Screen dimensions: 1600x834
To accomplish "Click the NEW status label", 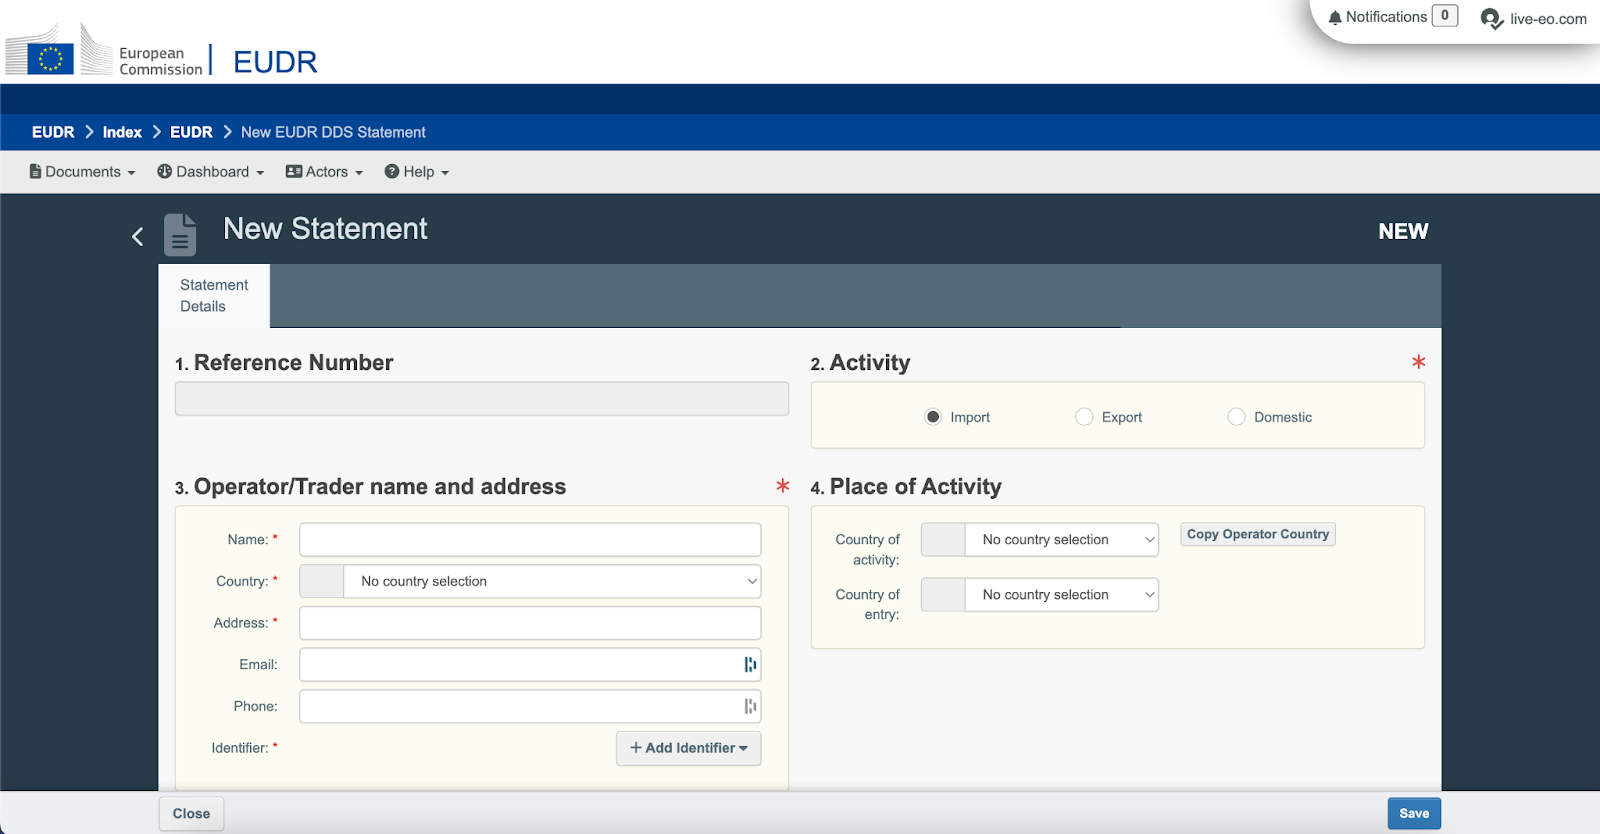I will click(1403, 231).
